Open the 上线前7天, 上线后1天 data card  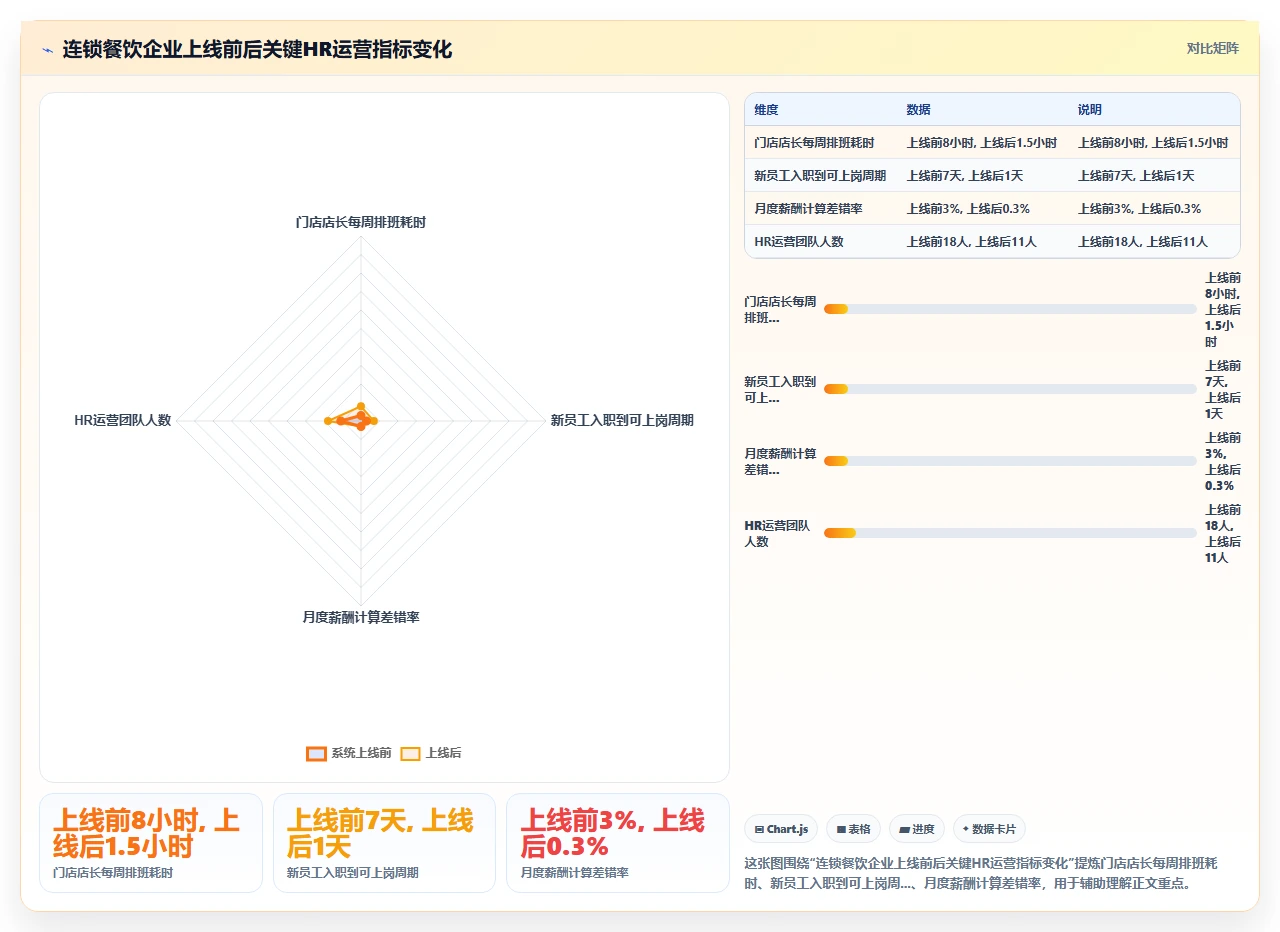tap(384, 843)
